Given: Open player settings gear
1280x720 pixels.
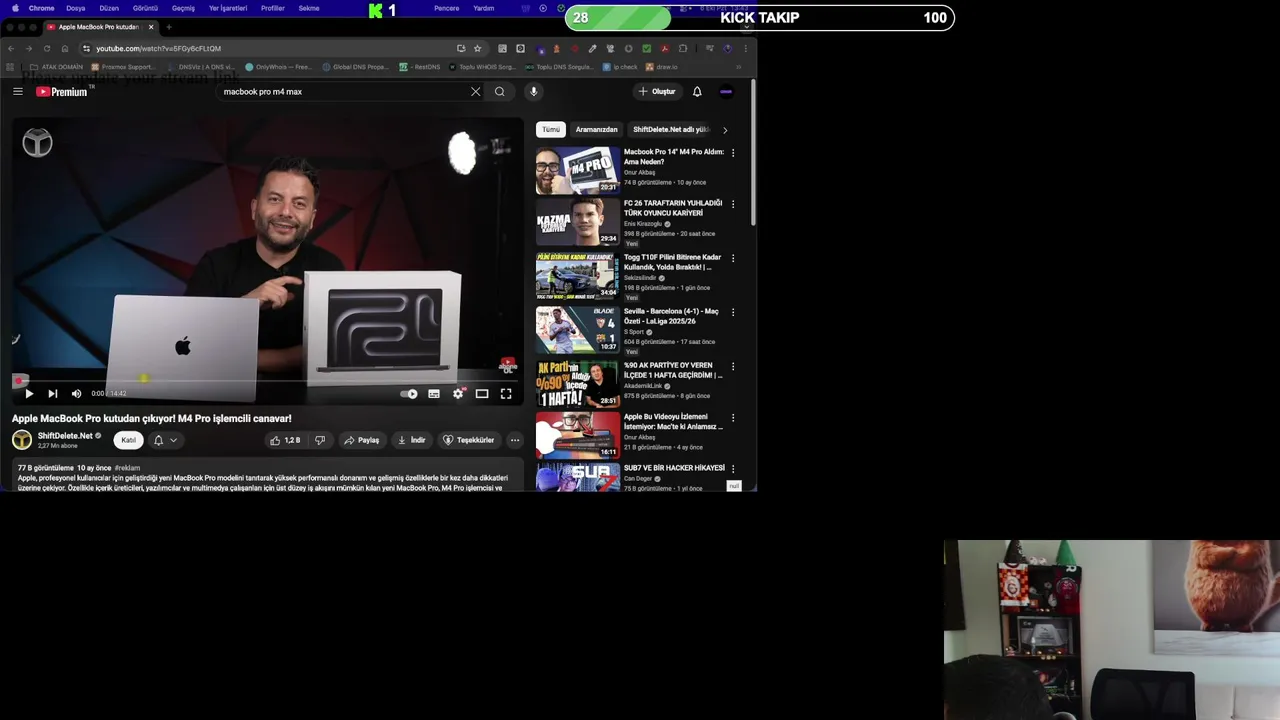Looking at the screenshot, I should click(458, 393).
